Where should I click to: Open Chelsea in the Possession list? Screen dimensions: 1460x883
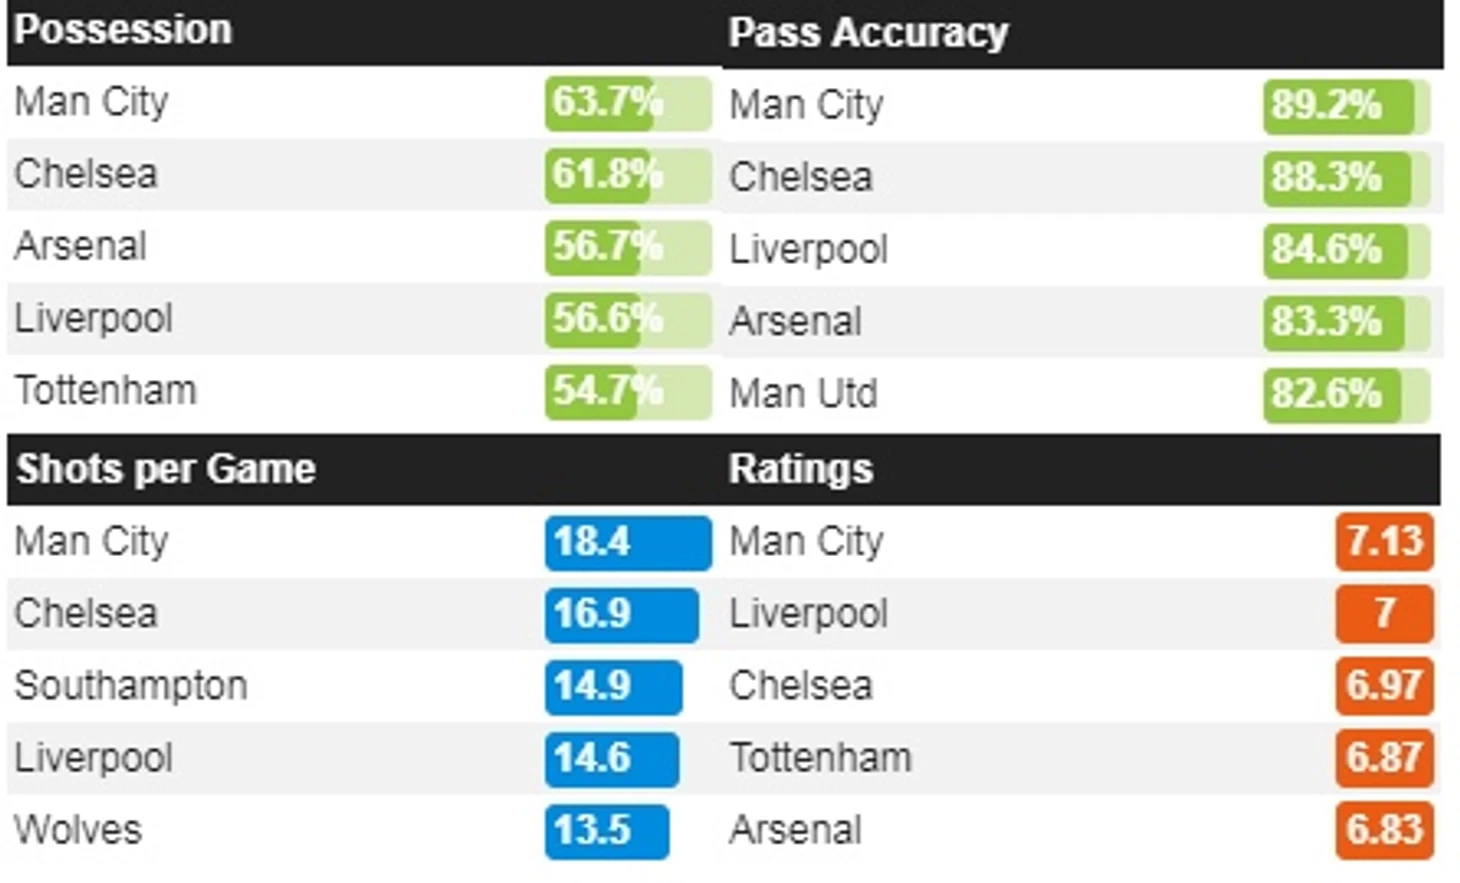click(x=86, y=174)
